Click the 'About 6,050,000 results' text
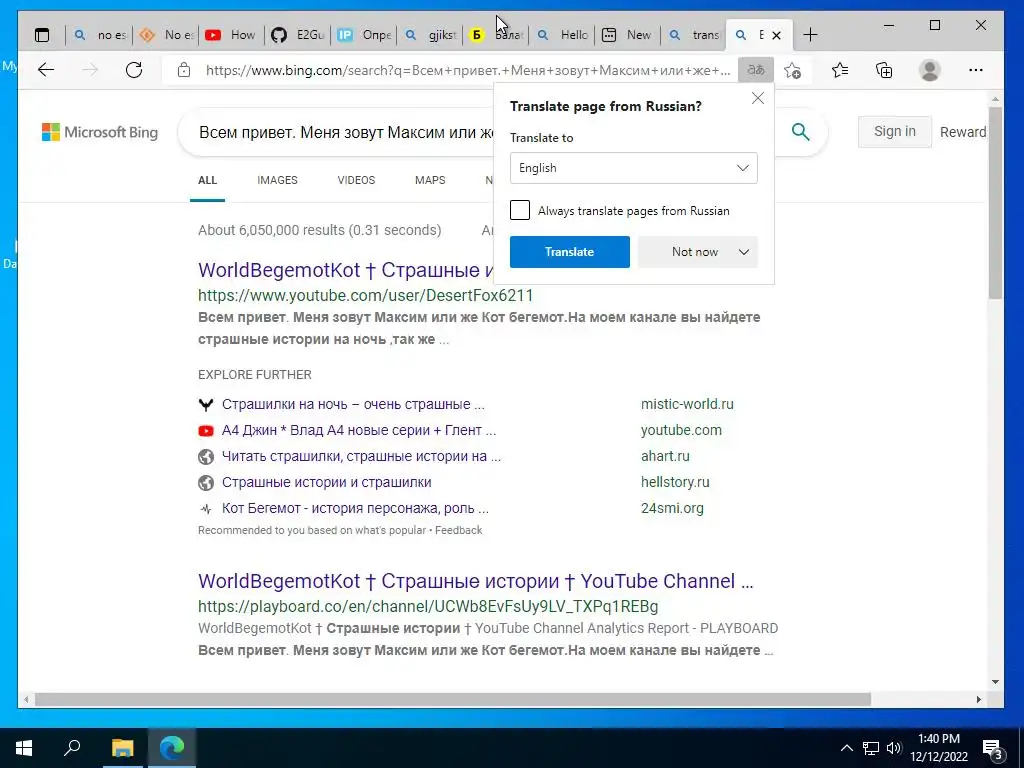 319,230
